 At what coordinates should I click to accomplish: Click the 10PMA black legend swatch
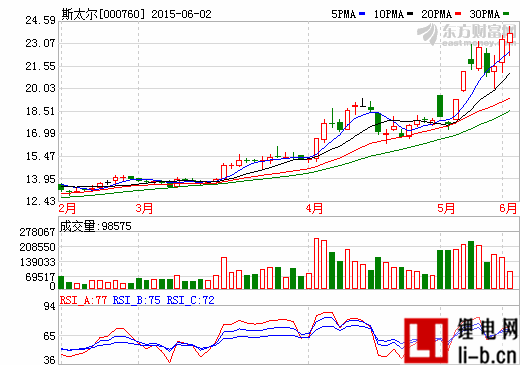410,14
